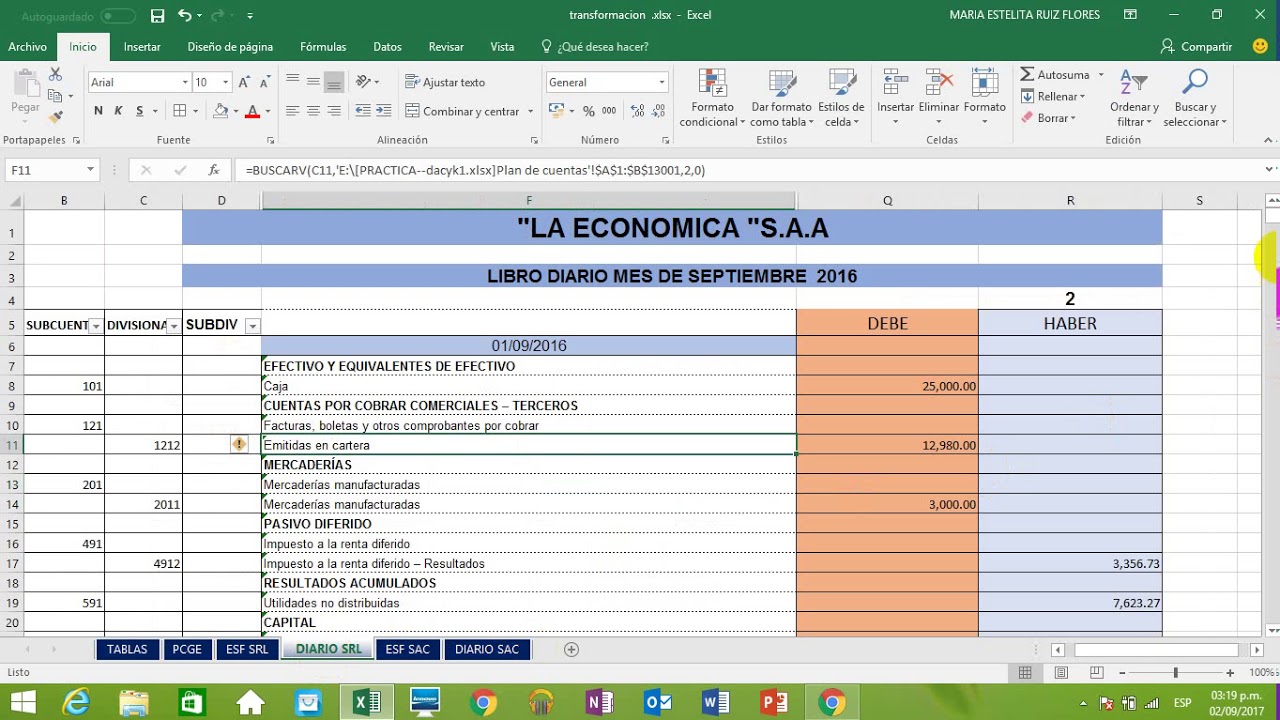Click the Ordenar y filtrar icon
The width and height of the screenshot is (1280, 720).
click(1134, 98)
